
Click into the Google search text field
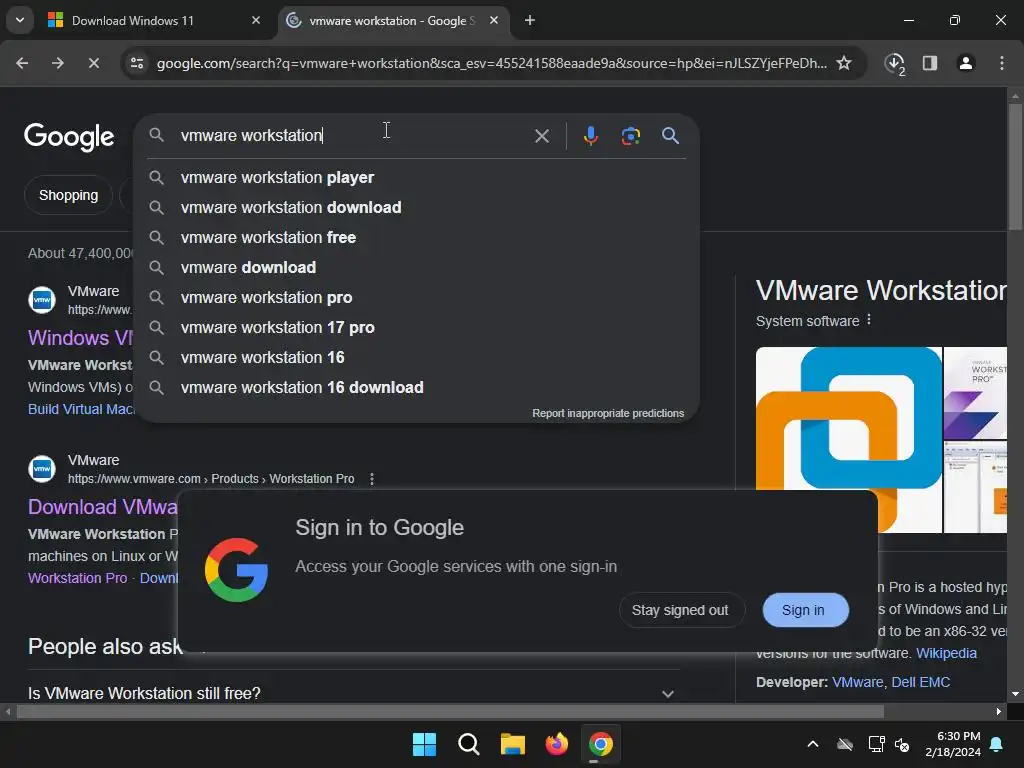click(x=353, y=135)
